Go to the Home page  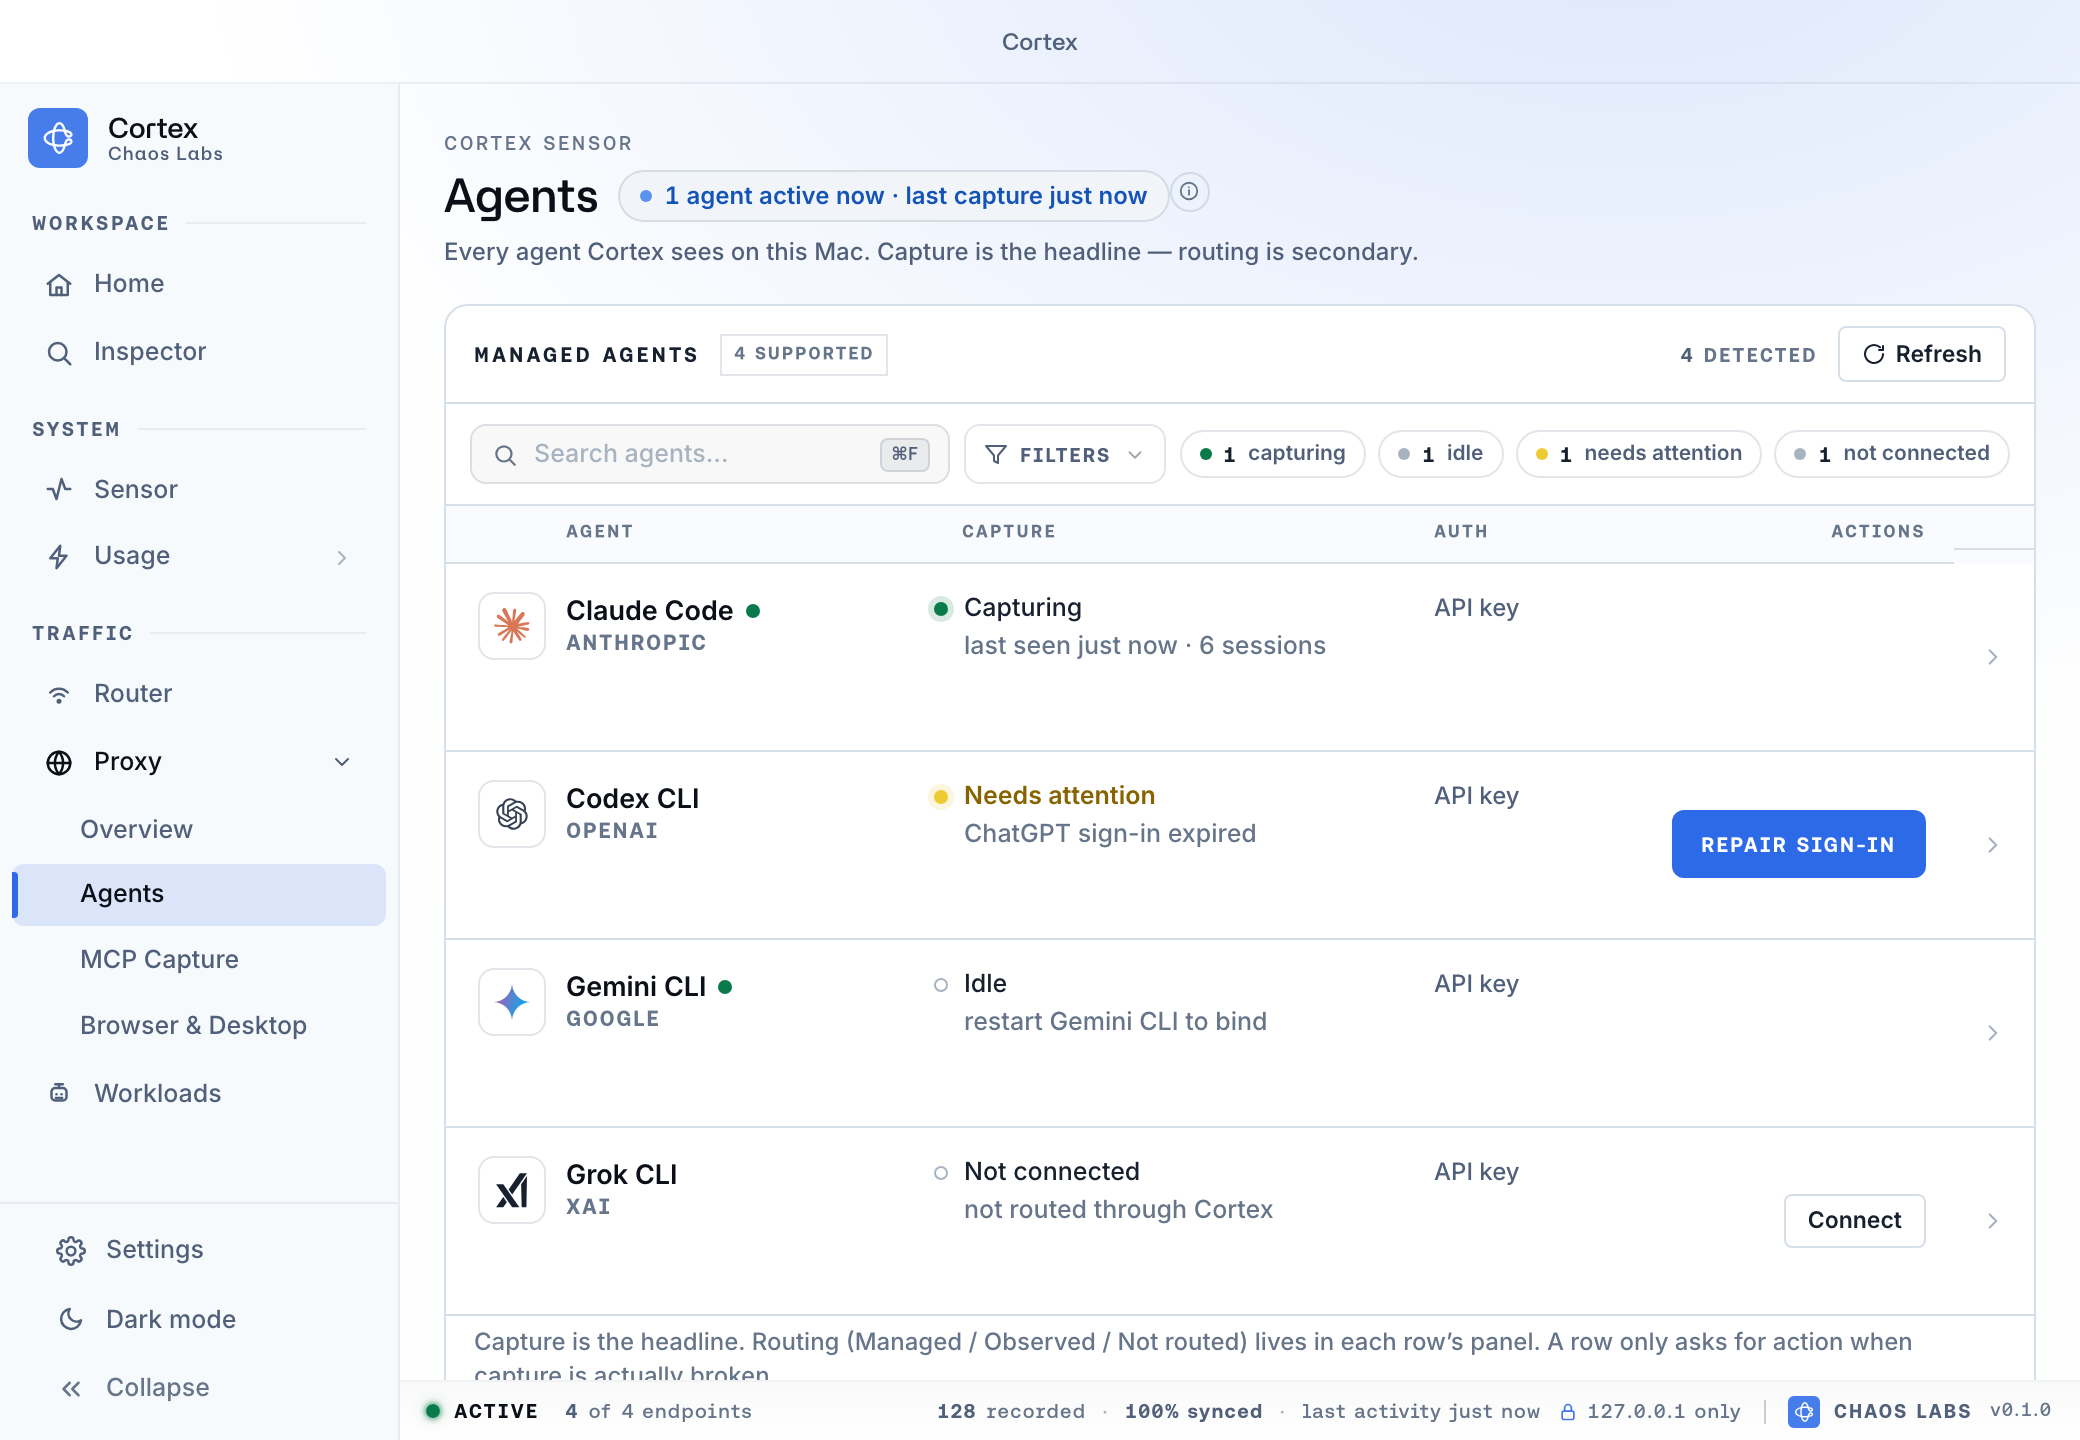tap(199, 284)
